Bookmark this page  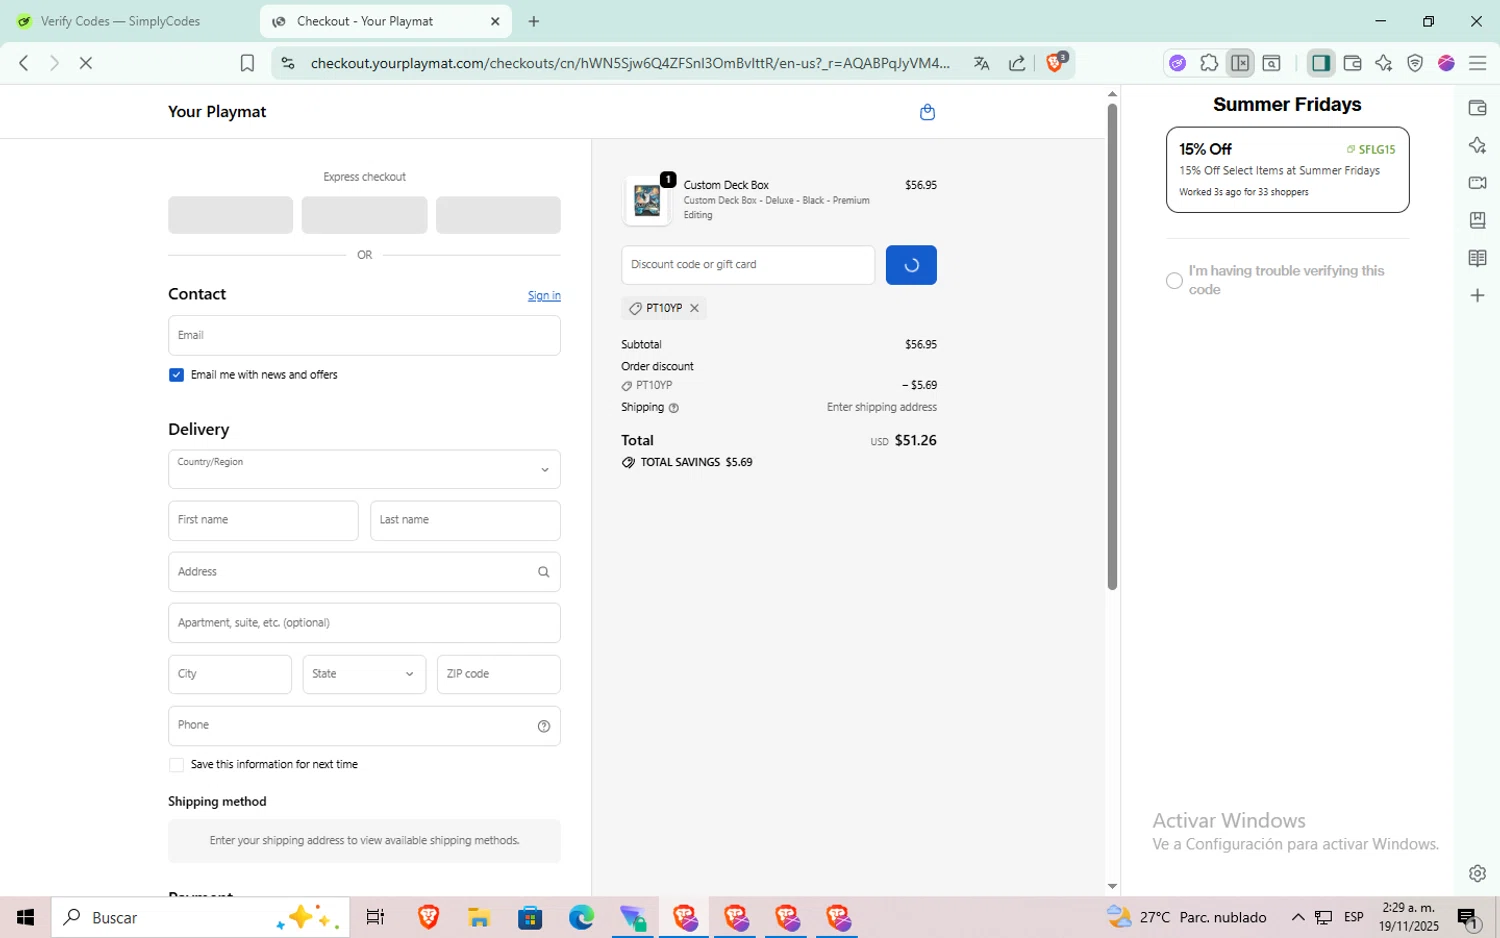(247, 63)
